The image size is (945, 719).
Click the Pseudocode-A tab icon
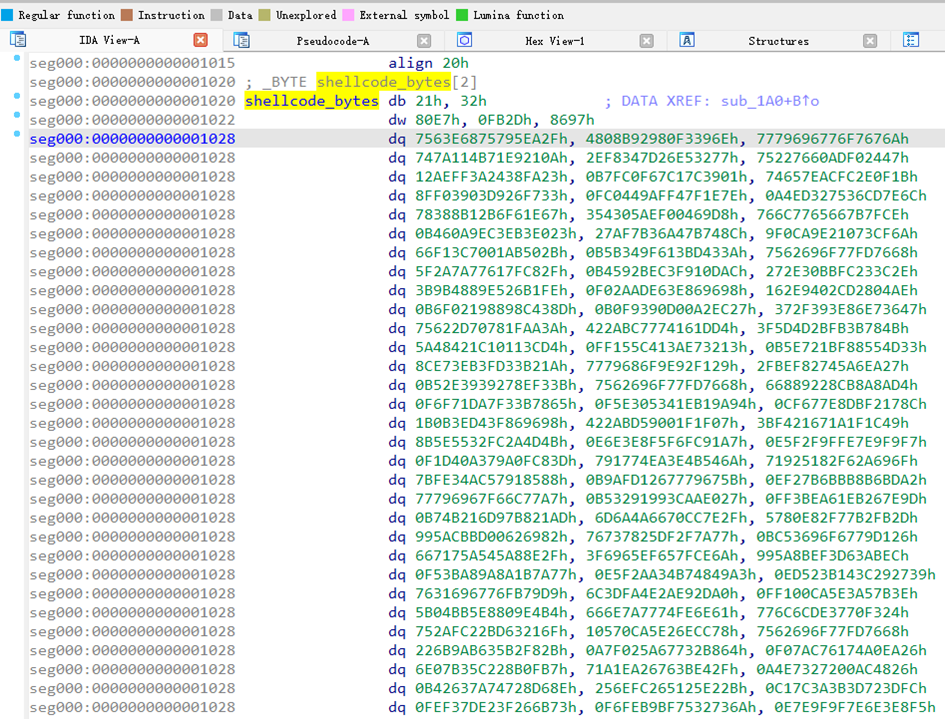click(242, 40)
